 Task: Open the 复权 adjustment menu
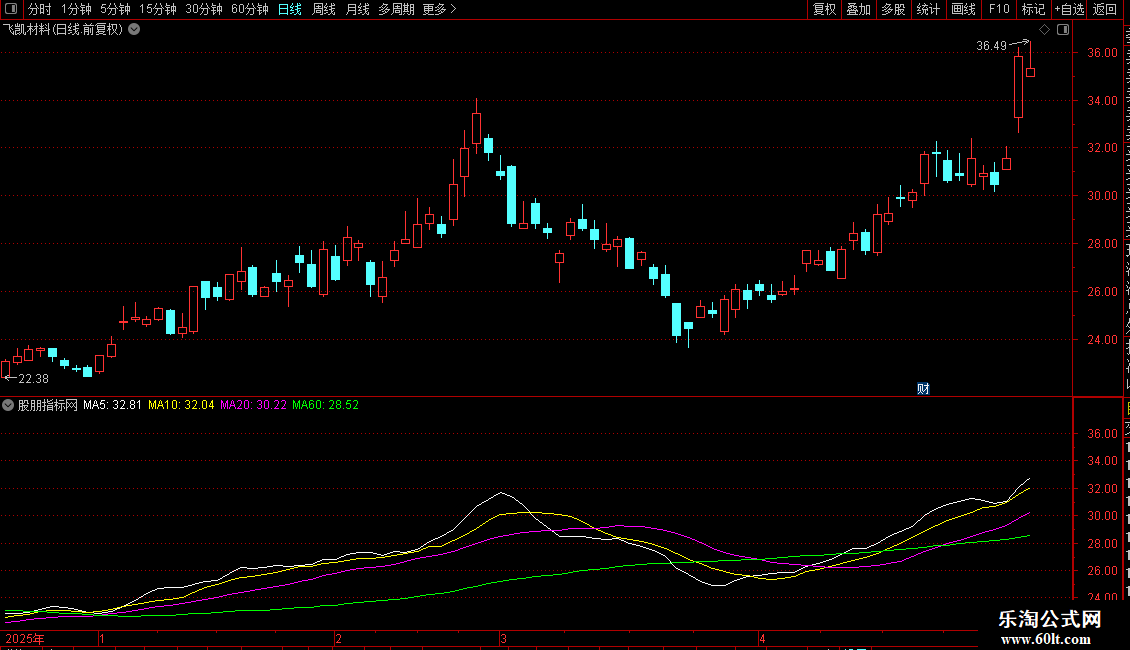click(x=824, y=9)
